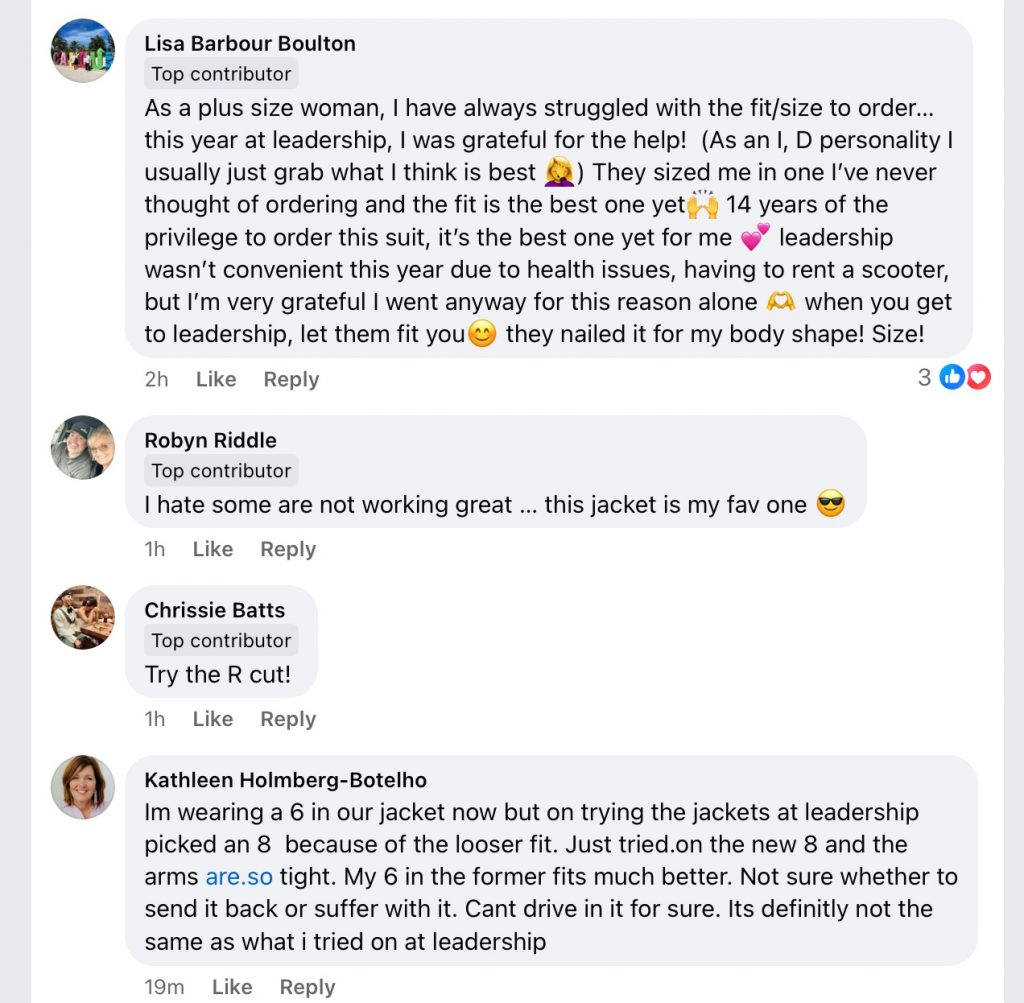Click the red heart reaction icon
The image size is (1024, 1003).
click(x=977, y=377)
